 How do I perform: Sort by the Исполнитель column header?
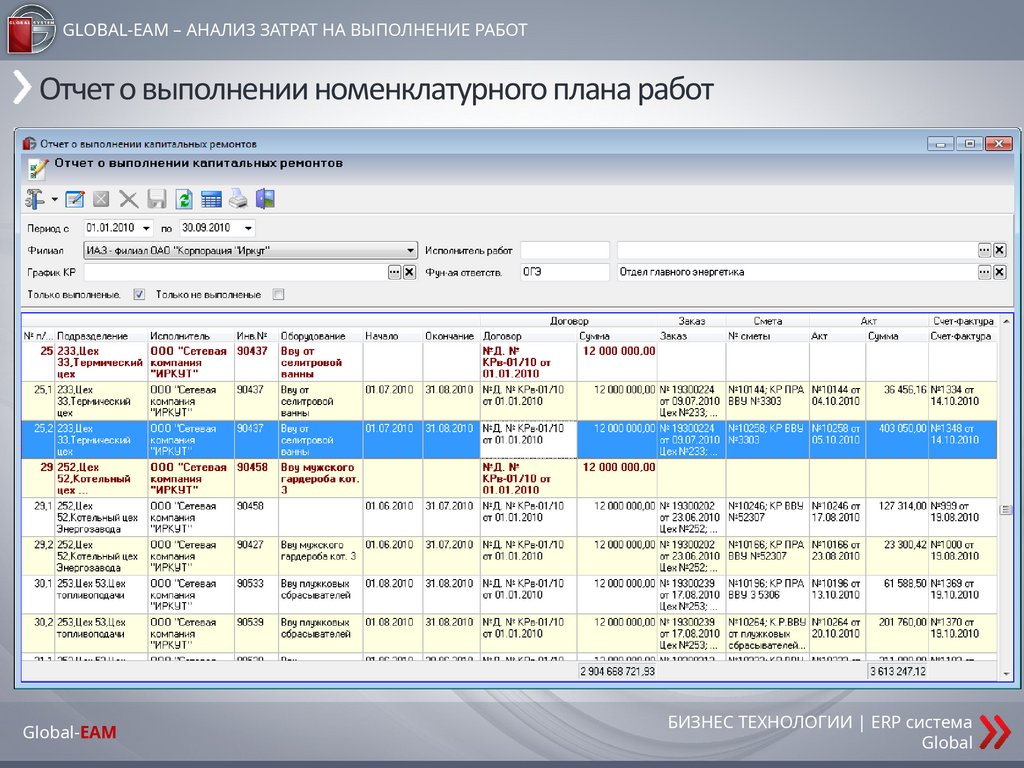click(191, 336)
